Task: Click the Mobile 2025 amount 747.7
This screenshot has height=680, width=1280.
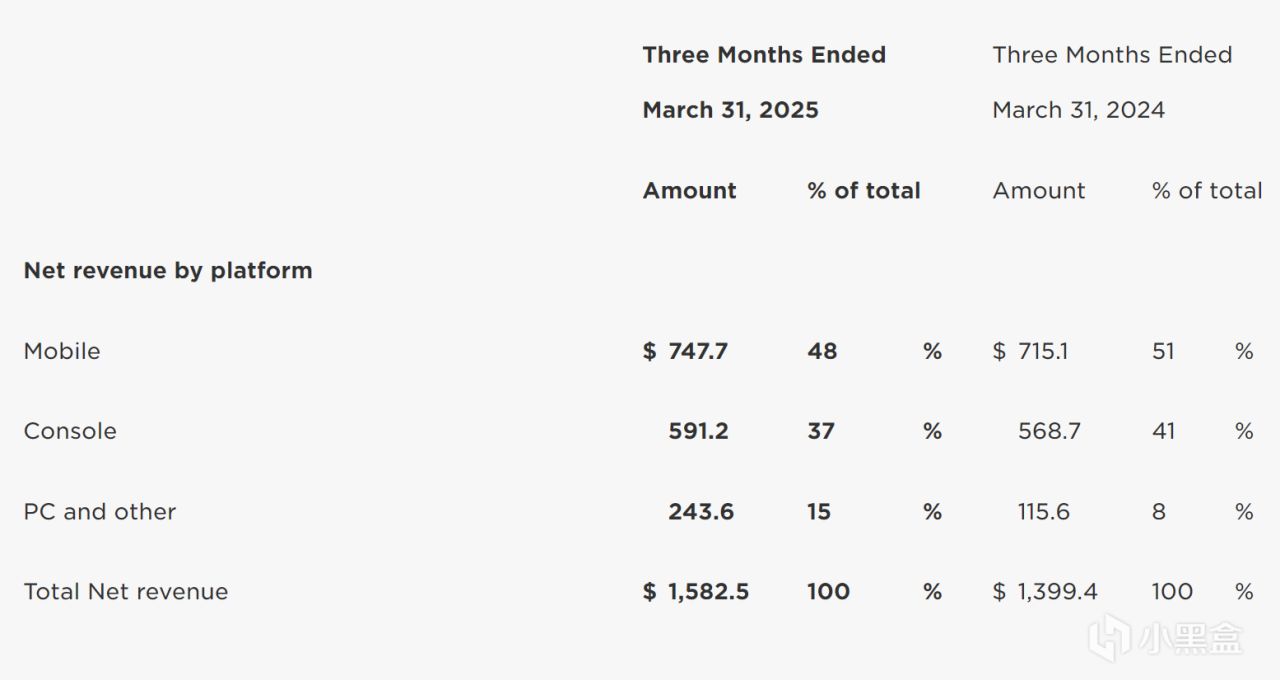Action: click(x=698, y=351)
